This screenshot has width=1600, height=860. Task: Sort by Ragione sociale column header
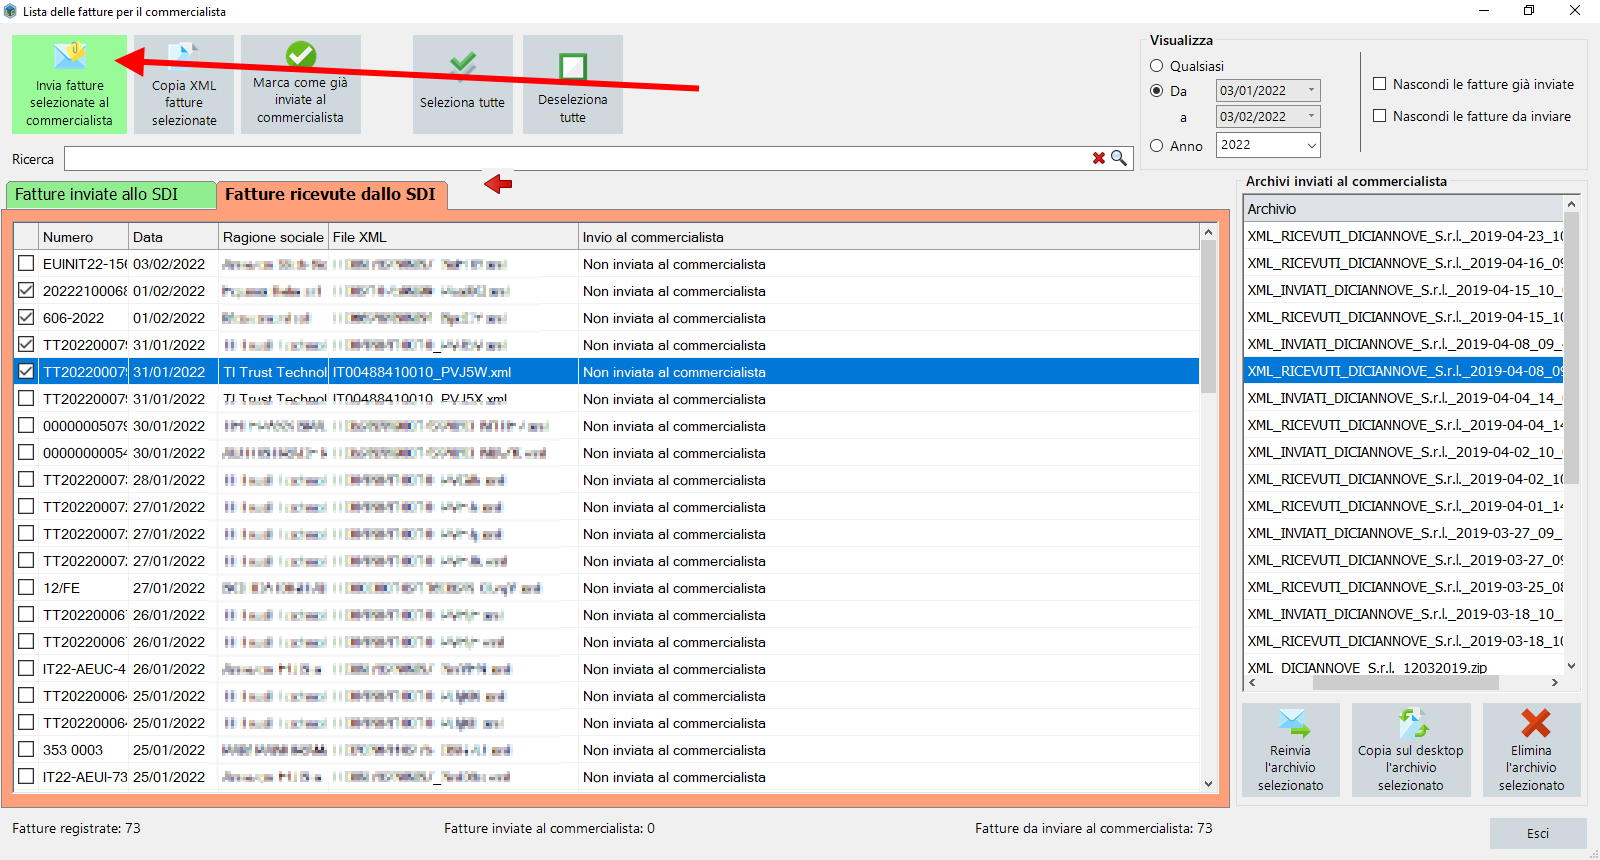pos(273,237)
